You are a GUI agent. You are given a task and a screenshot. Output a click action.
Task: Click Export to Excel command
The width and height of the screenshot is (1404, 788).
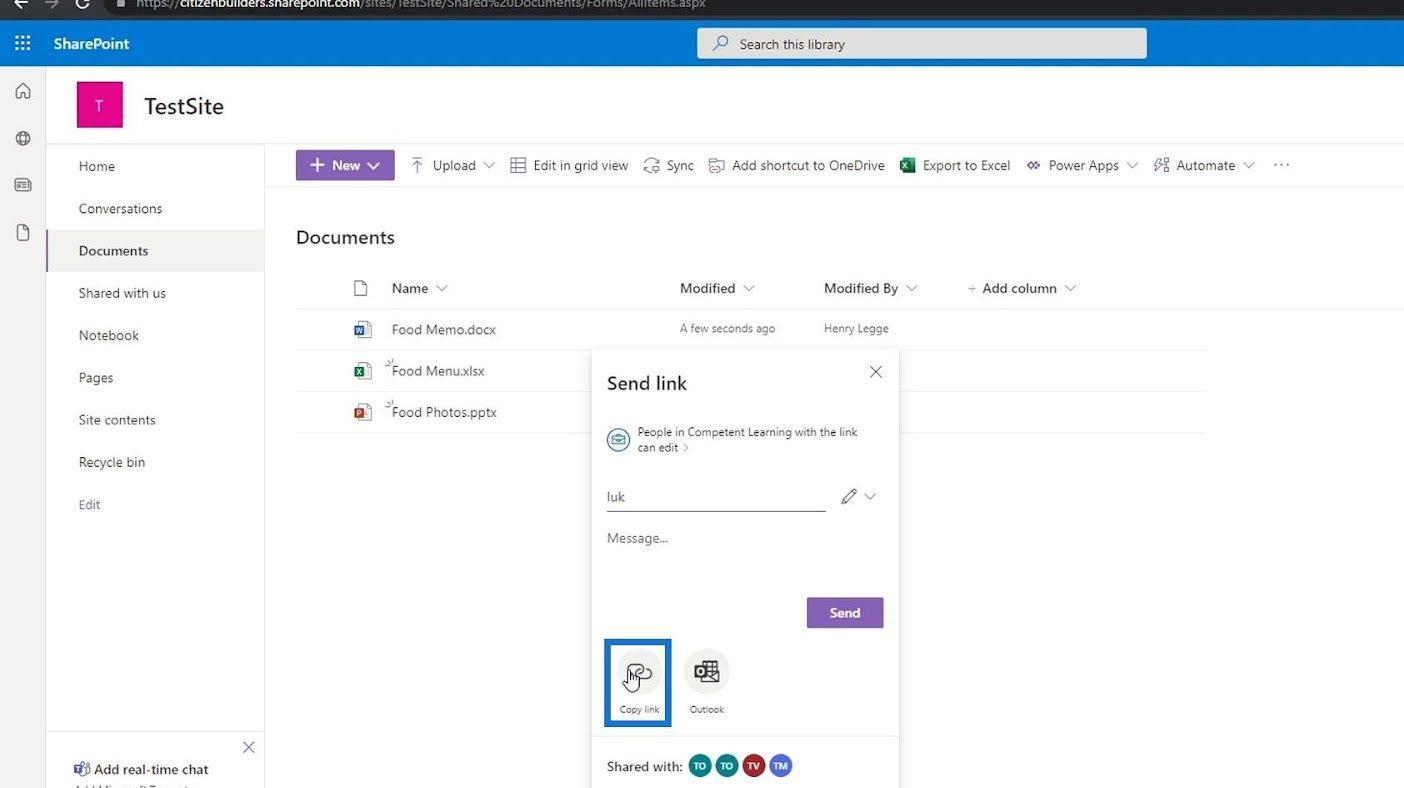(x=955, y=165)
